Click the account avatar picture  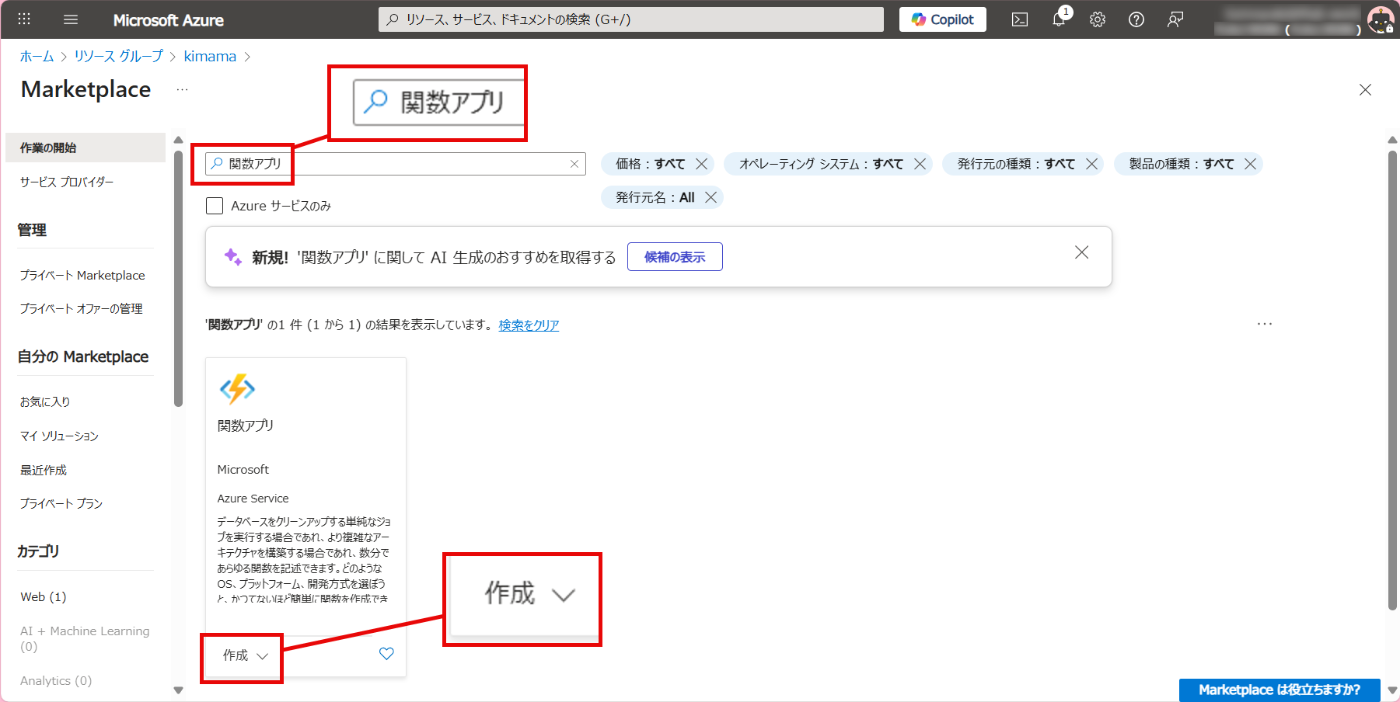tap(1379, 20)
